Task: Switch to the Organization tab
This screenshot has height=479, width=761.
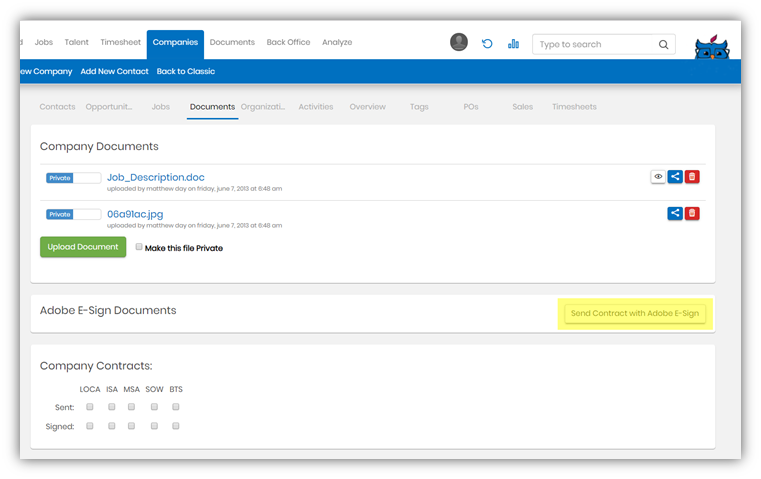Action: 263,107
